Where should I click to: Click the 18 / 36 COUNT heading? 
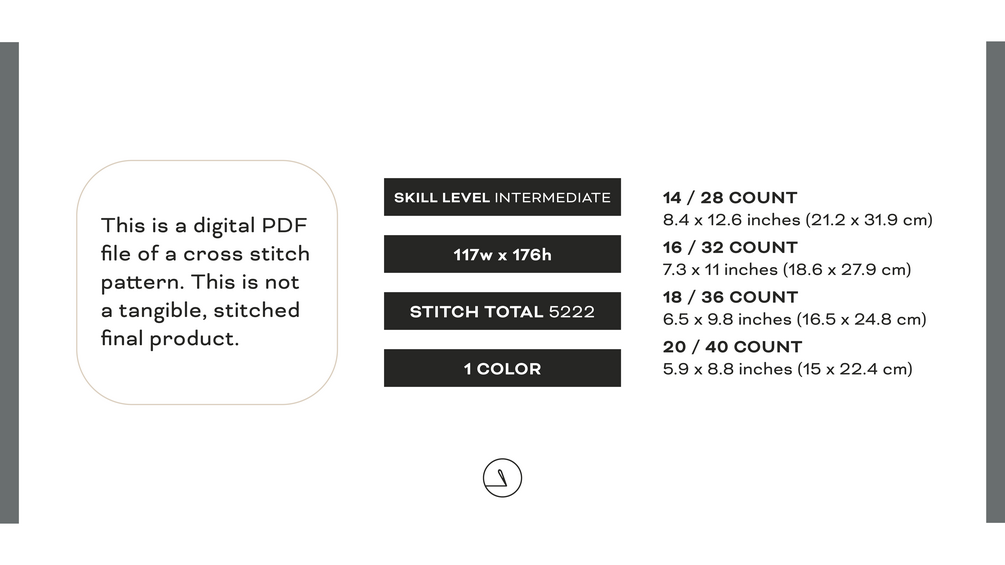pos(730,297)
